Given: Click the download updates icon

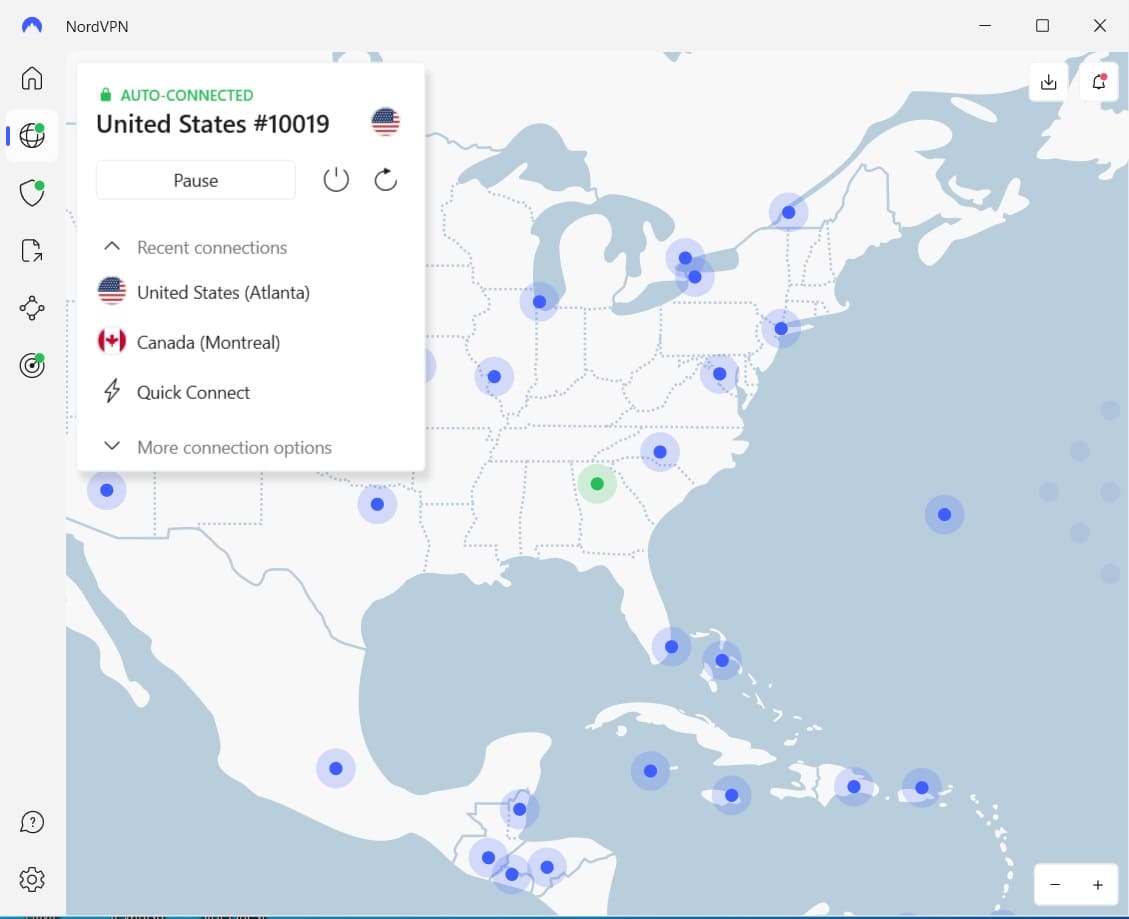Looking at the screenshot, I should pyautogui.click(x=1048, y=82).
